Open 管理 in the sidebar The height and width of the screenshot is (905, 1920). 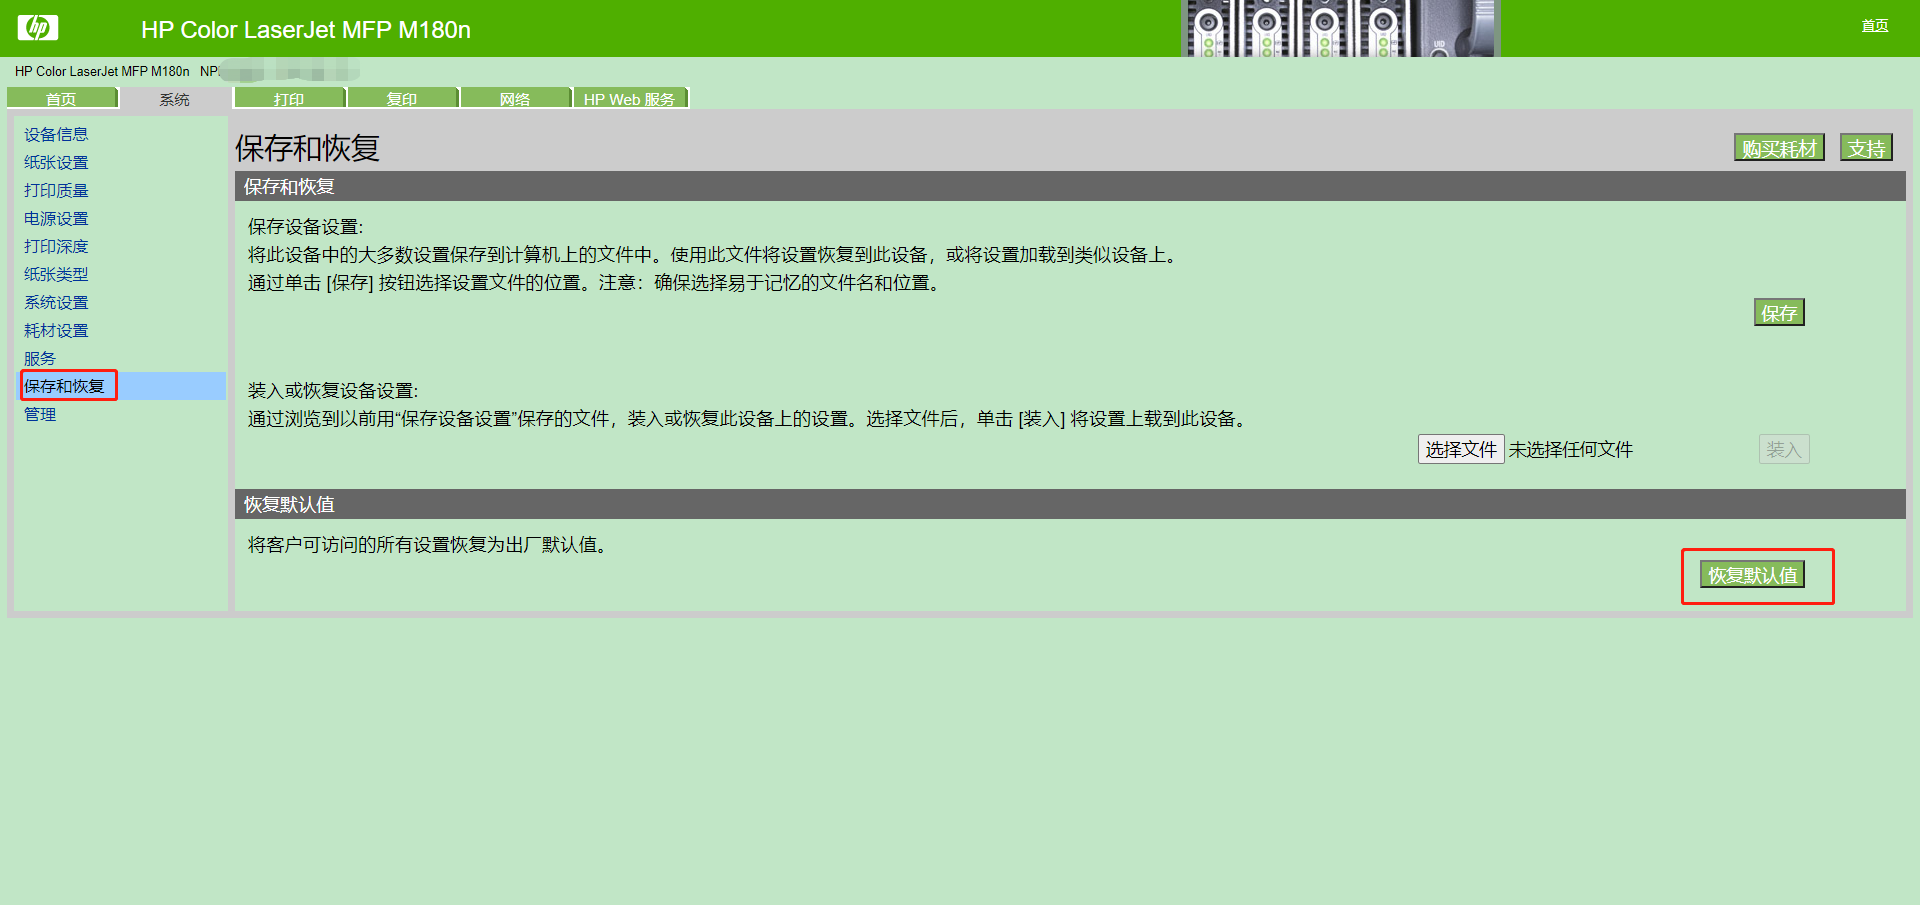[40, 414]
